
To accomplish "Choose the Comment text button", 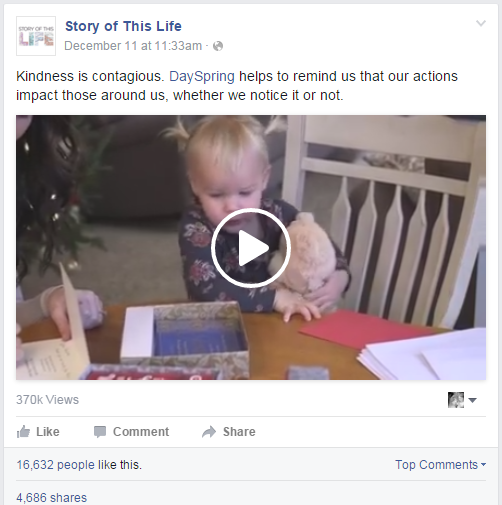I will 141,432.
